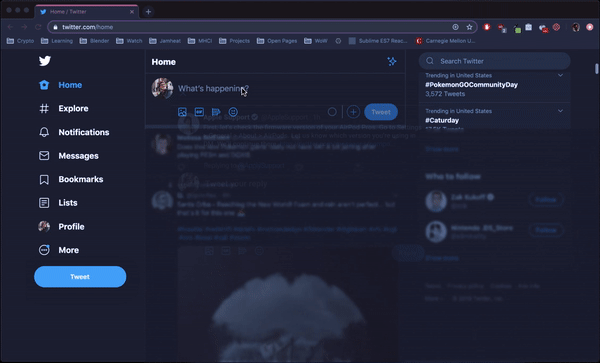The image size is (600, 363).
Task: Open #PokemonGOCommunityDay trend
Action: (471, 85)
